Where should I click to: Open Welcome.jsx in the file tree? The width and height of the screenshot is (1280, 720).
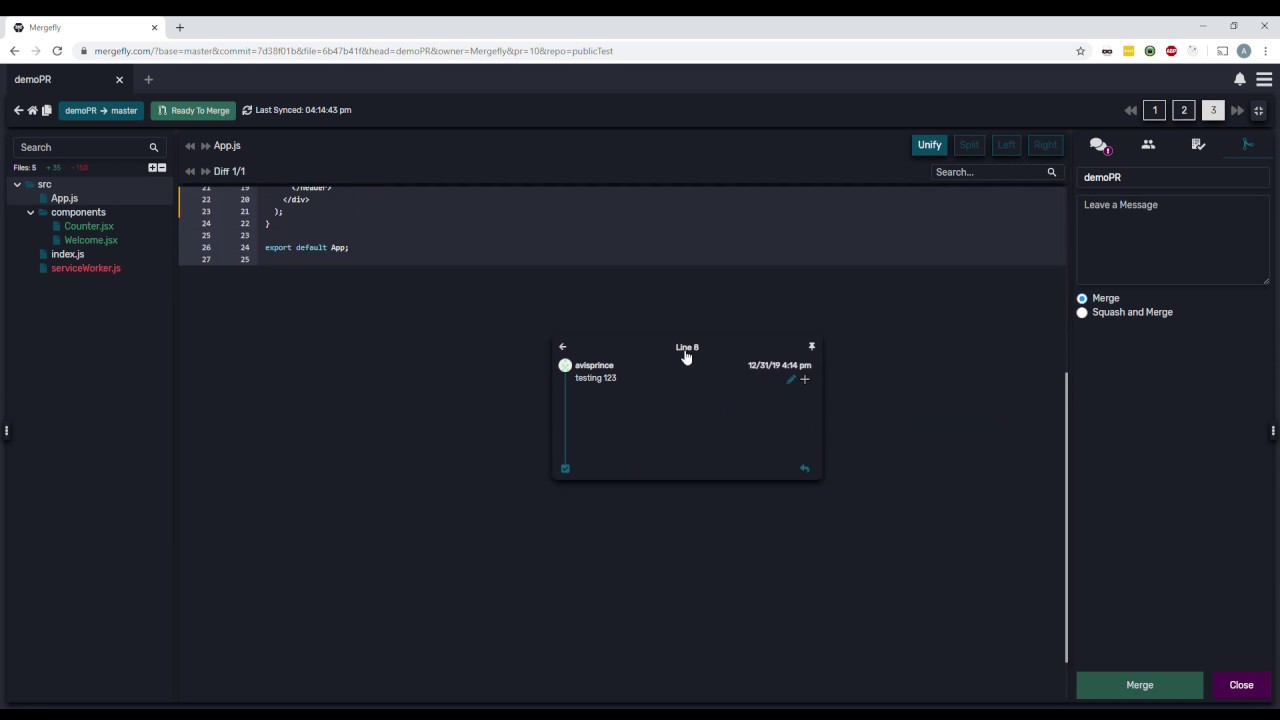91,240
